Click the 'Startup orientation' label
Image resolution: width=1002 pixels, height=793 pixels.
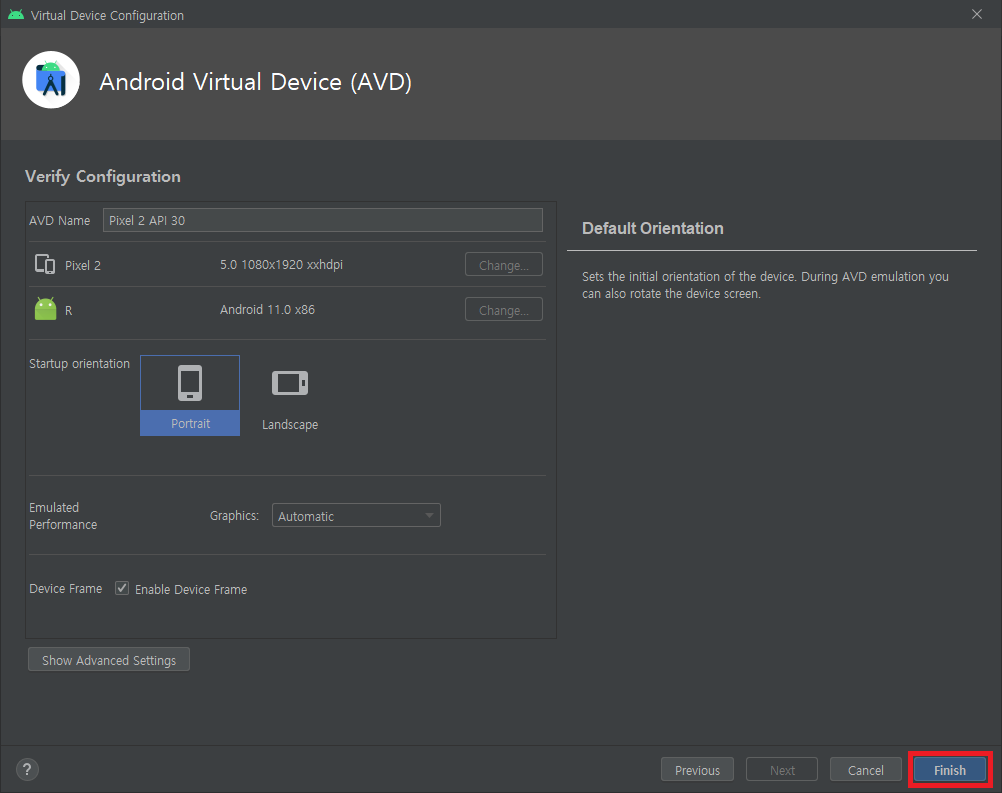(x=79, y=363)
